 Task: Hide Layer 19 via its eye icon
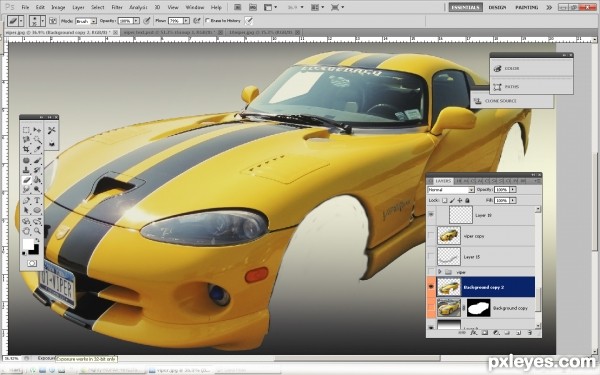pos(431,215)
